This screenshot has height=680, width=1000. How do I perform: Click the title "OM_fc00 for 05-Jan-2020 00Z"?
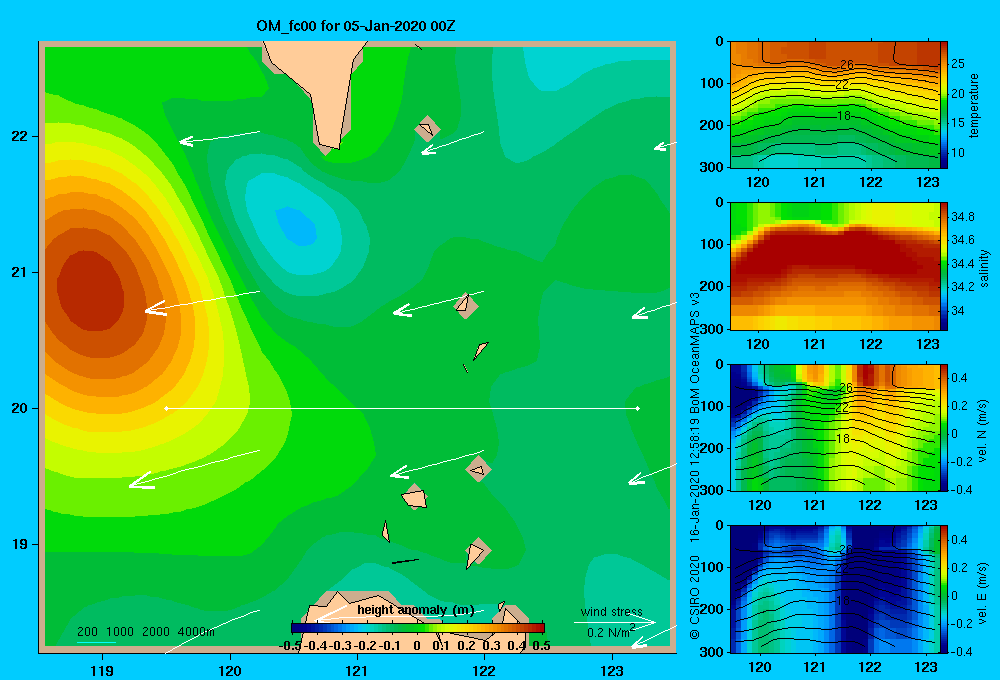(x=356, y=26)
